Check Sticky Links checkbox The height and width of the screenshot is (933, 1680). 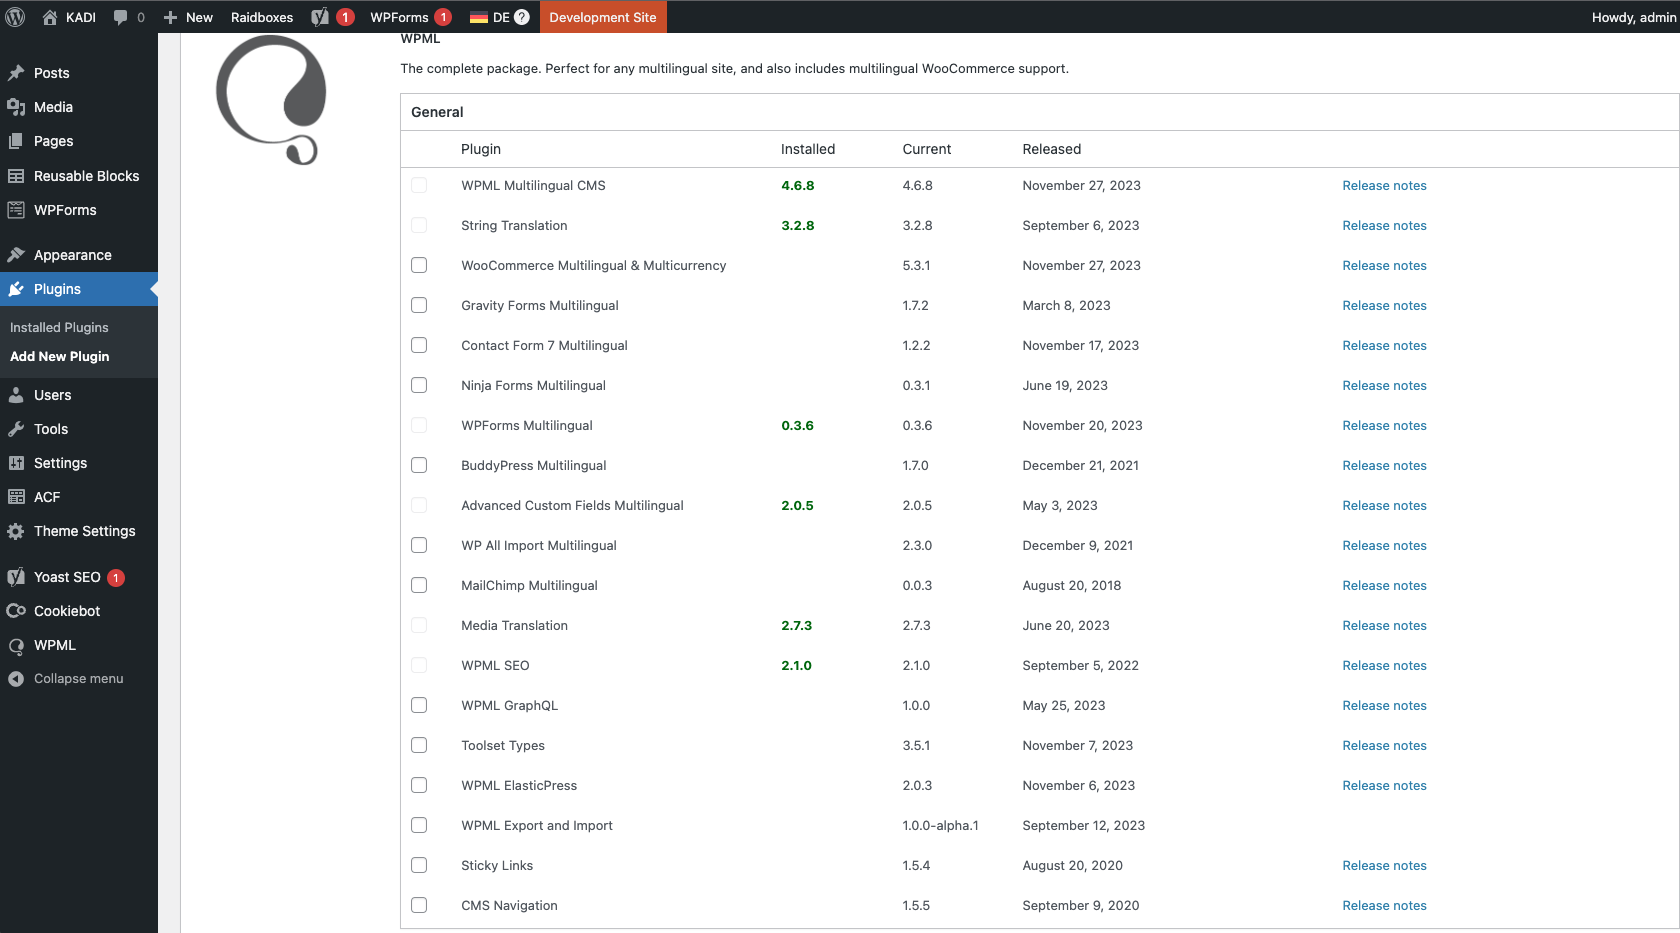pos(419,865)
